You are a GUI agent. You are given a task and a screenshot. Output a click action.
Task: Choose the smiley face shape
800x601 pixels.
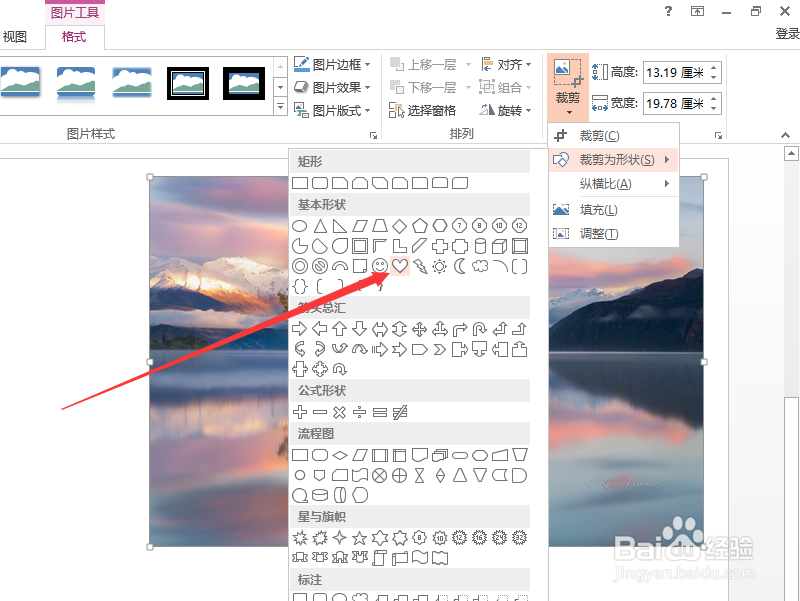pyautogui.click(x=380, y=266)
